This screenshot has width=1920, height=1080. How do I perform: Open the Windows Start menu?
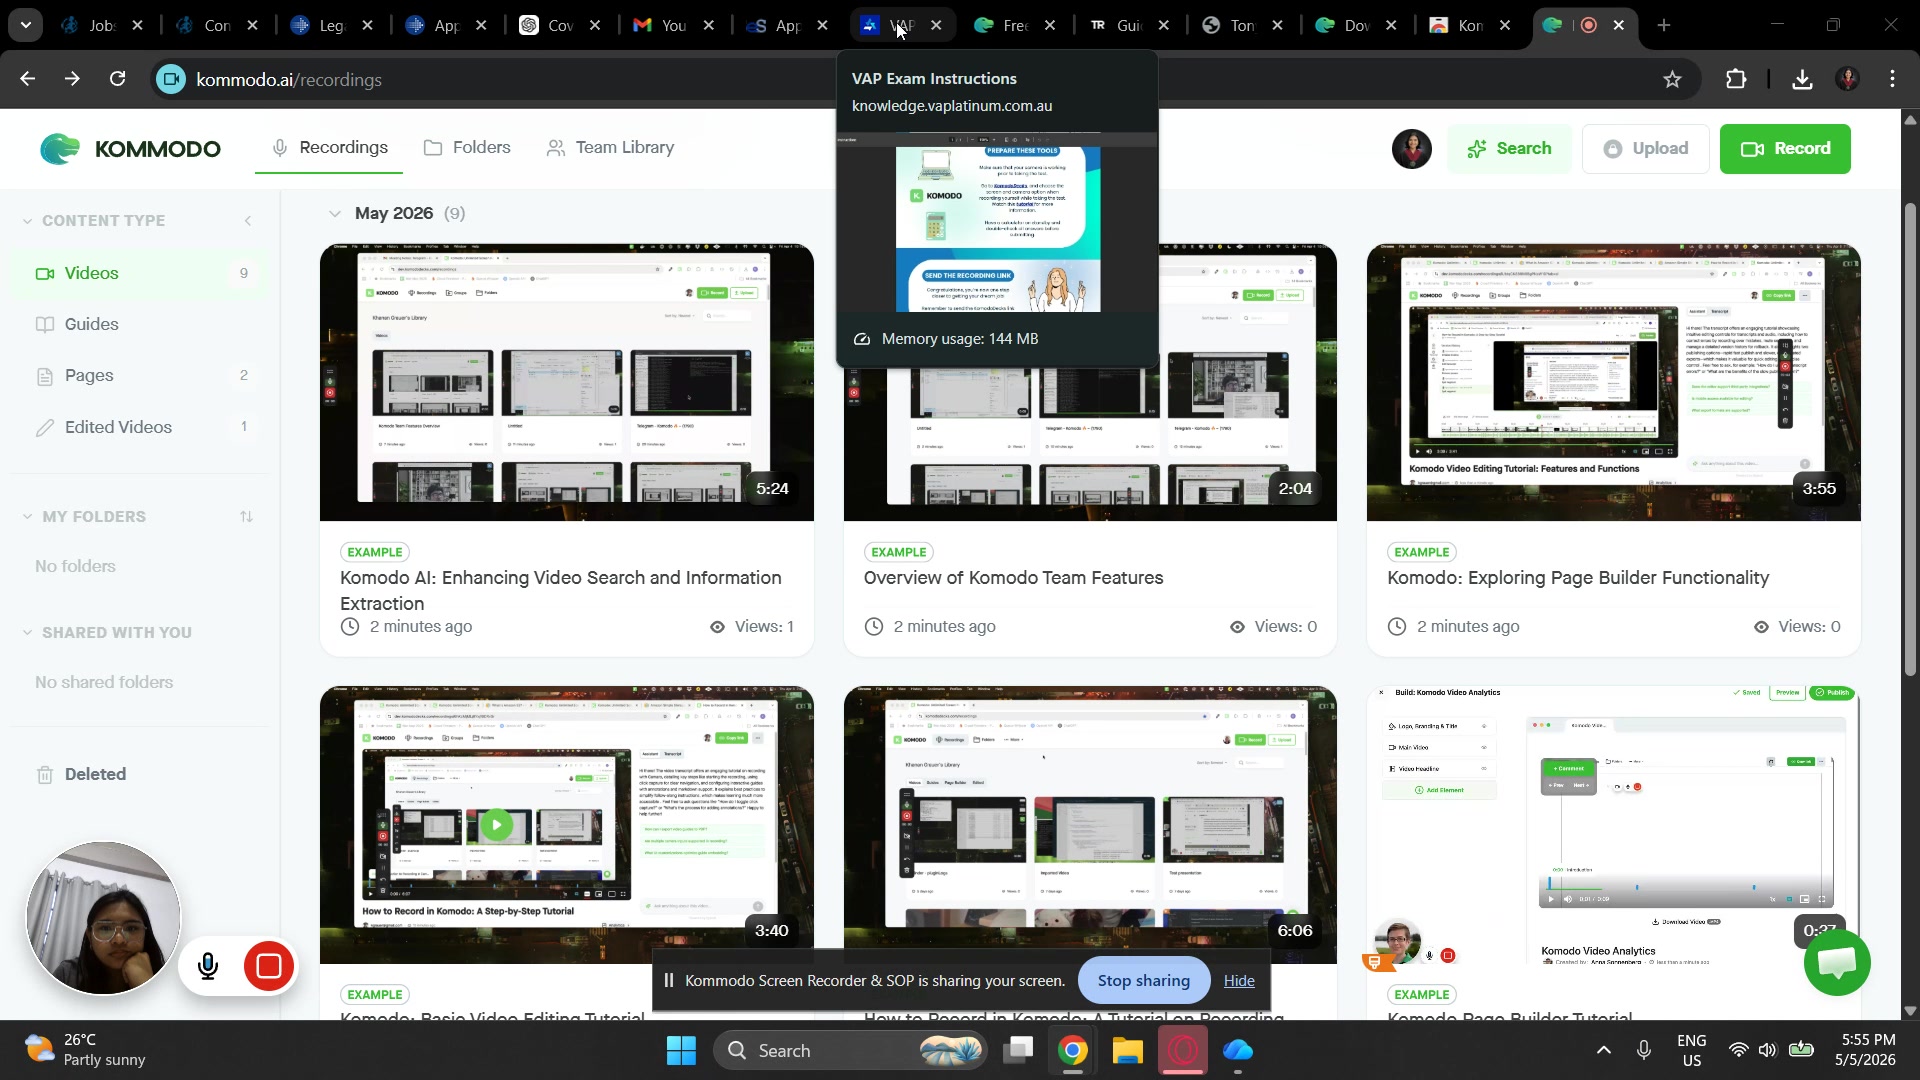tap(681, 1051)
